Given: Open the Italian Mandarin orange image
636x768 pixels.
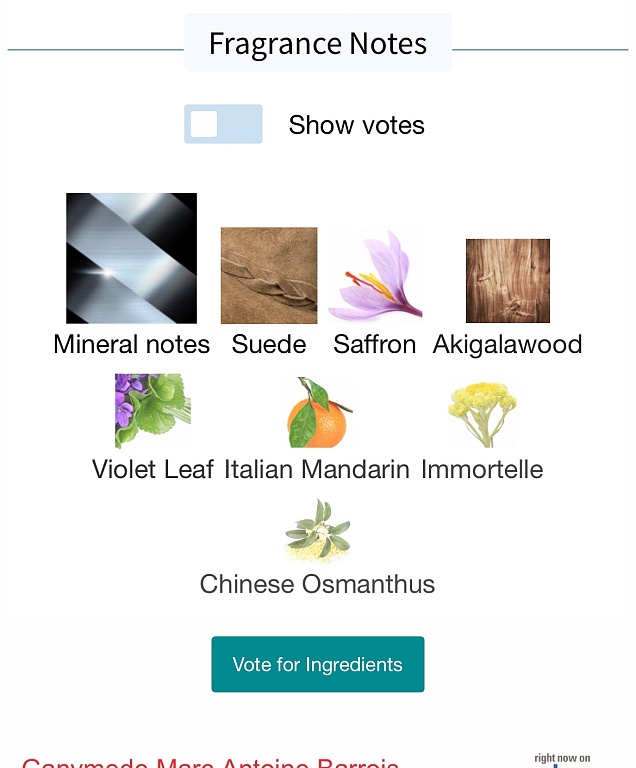Looking at the screenshot, I should pyautogui.click(x=318, y=411).
